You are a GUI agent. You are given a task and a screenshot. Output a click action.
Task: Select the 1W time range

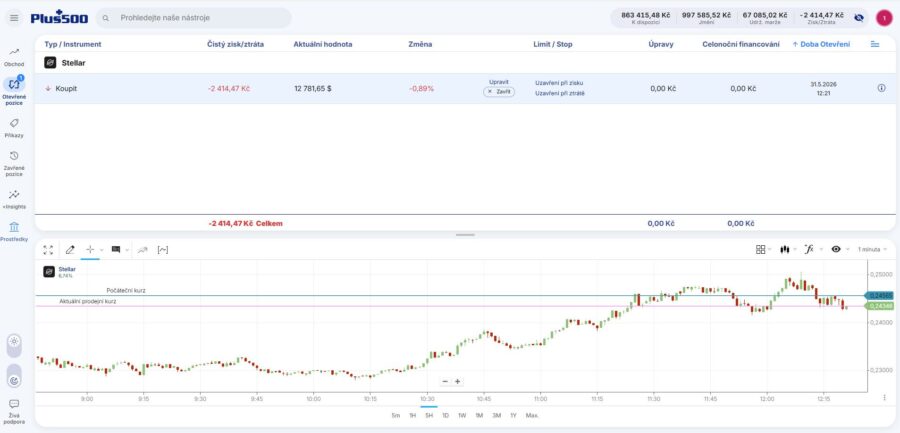pyautogui.click(x=462, y=415)
